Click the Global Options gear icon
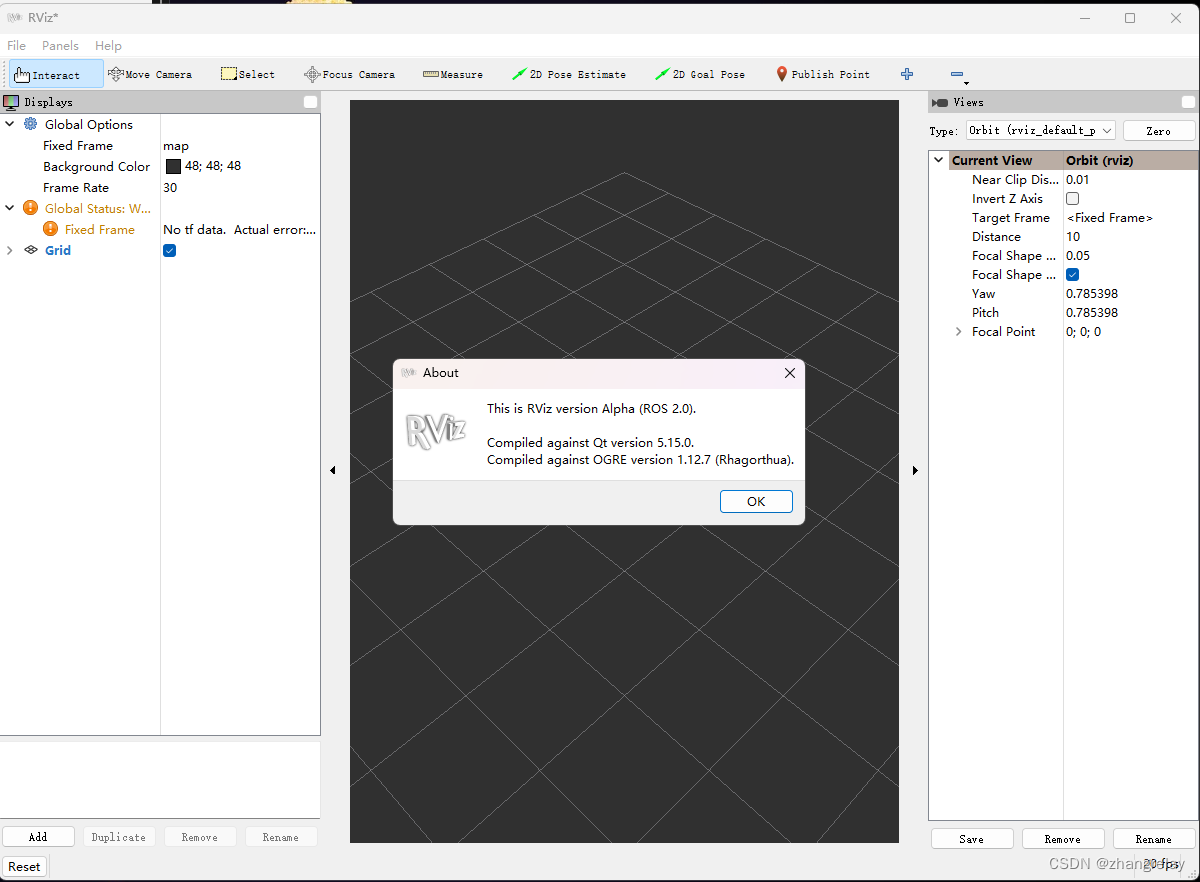The width and height of the screenshot is (1200, 882). (31, 124)
